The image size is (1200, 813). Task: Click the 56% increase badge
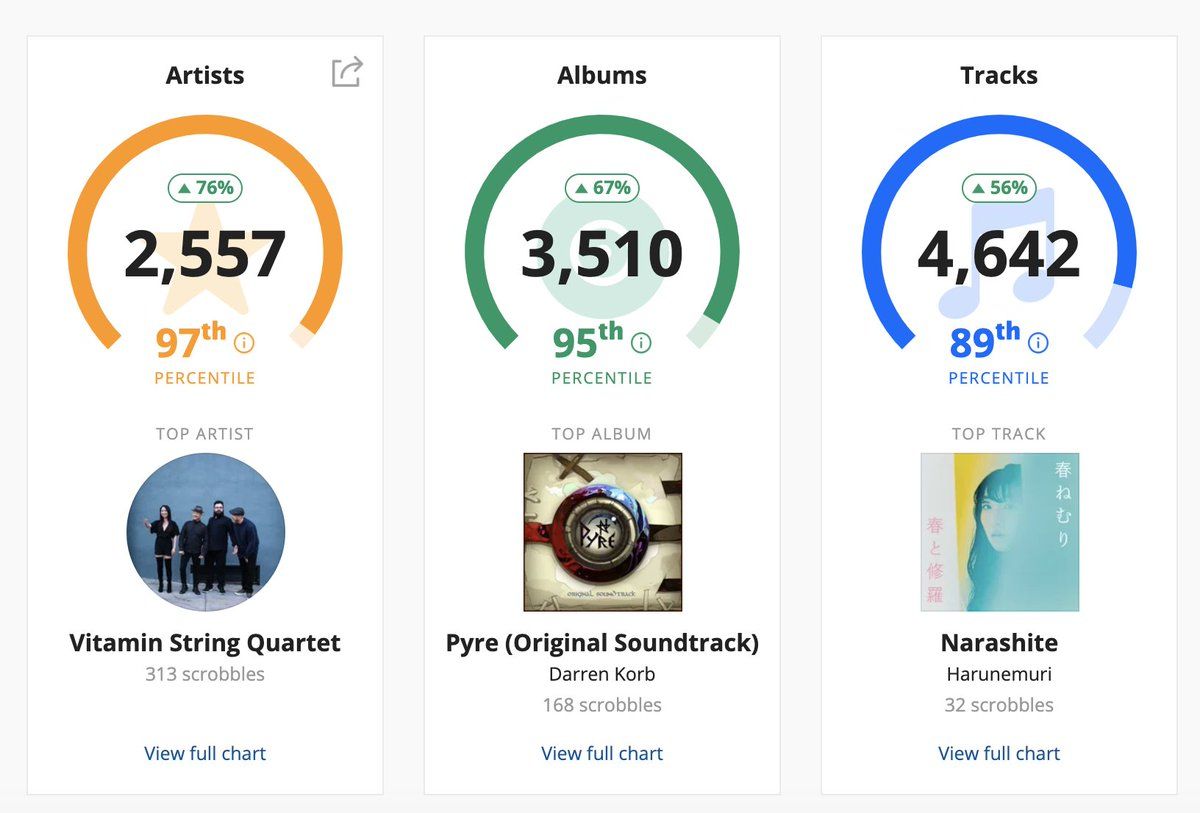coord(999,187)
